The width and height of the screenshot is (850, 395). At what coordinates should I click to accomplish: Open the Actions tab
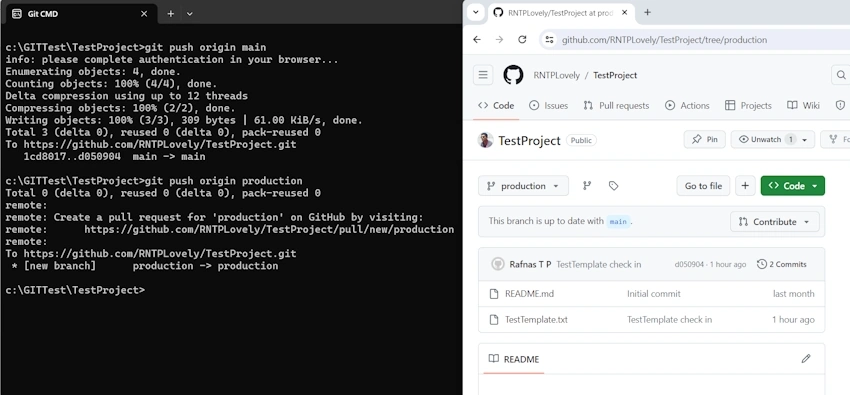pos(687,106)
